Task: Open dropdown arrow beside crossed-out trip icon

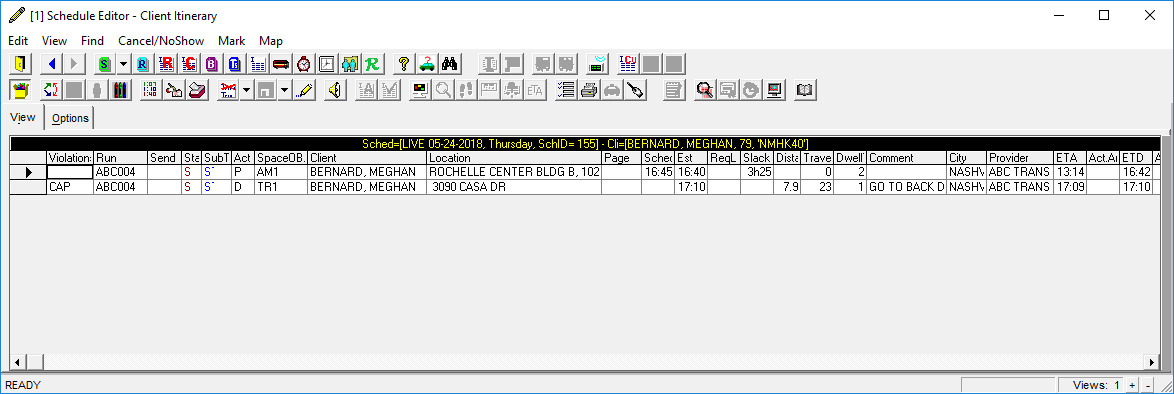Action: 245,90
